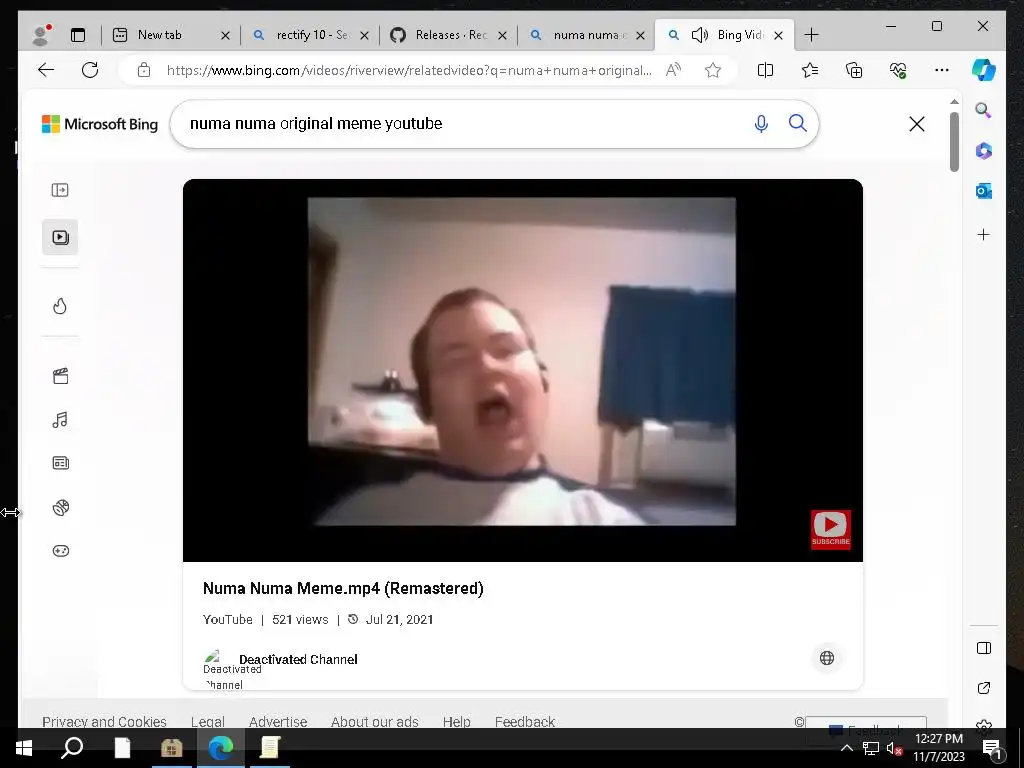Customize sidebar plus button

984,234
